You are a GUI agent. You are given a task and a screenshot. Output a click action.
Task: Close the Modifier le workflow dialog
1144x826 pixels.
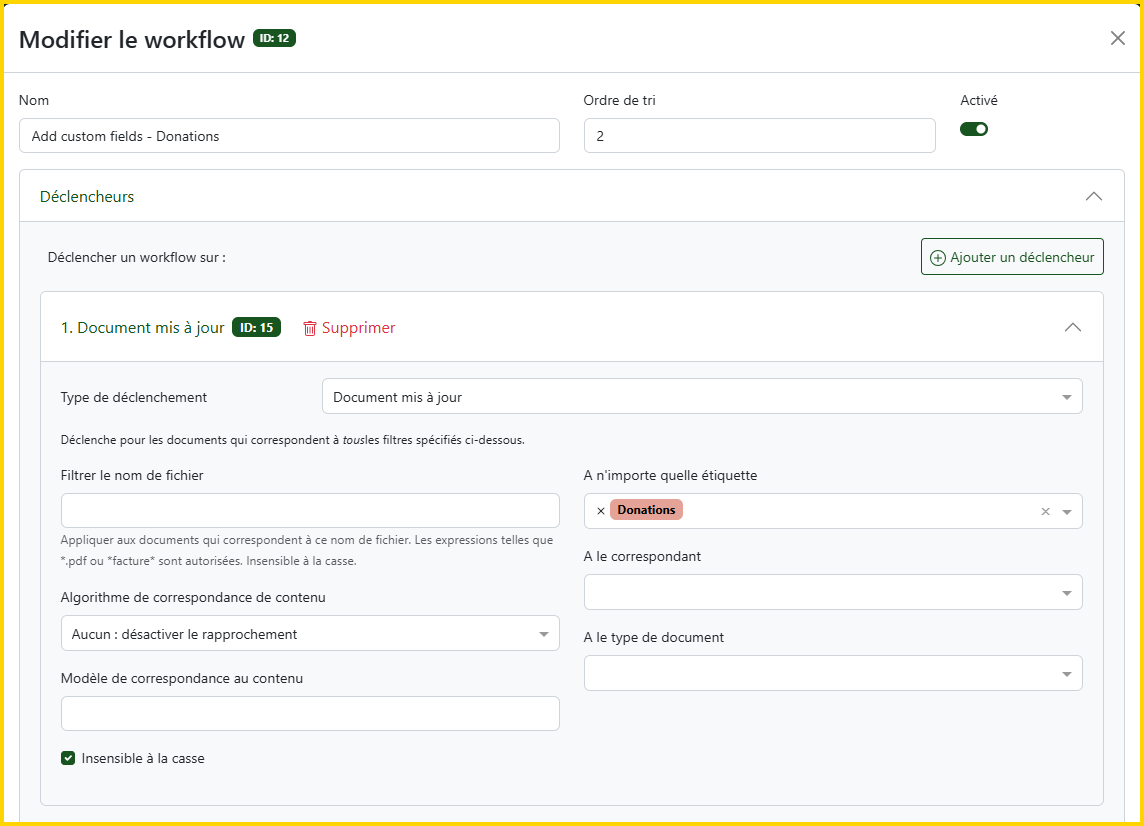click(x=1117, y=38)
